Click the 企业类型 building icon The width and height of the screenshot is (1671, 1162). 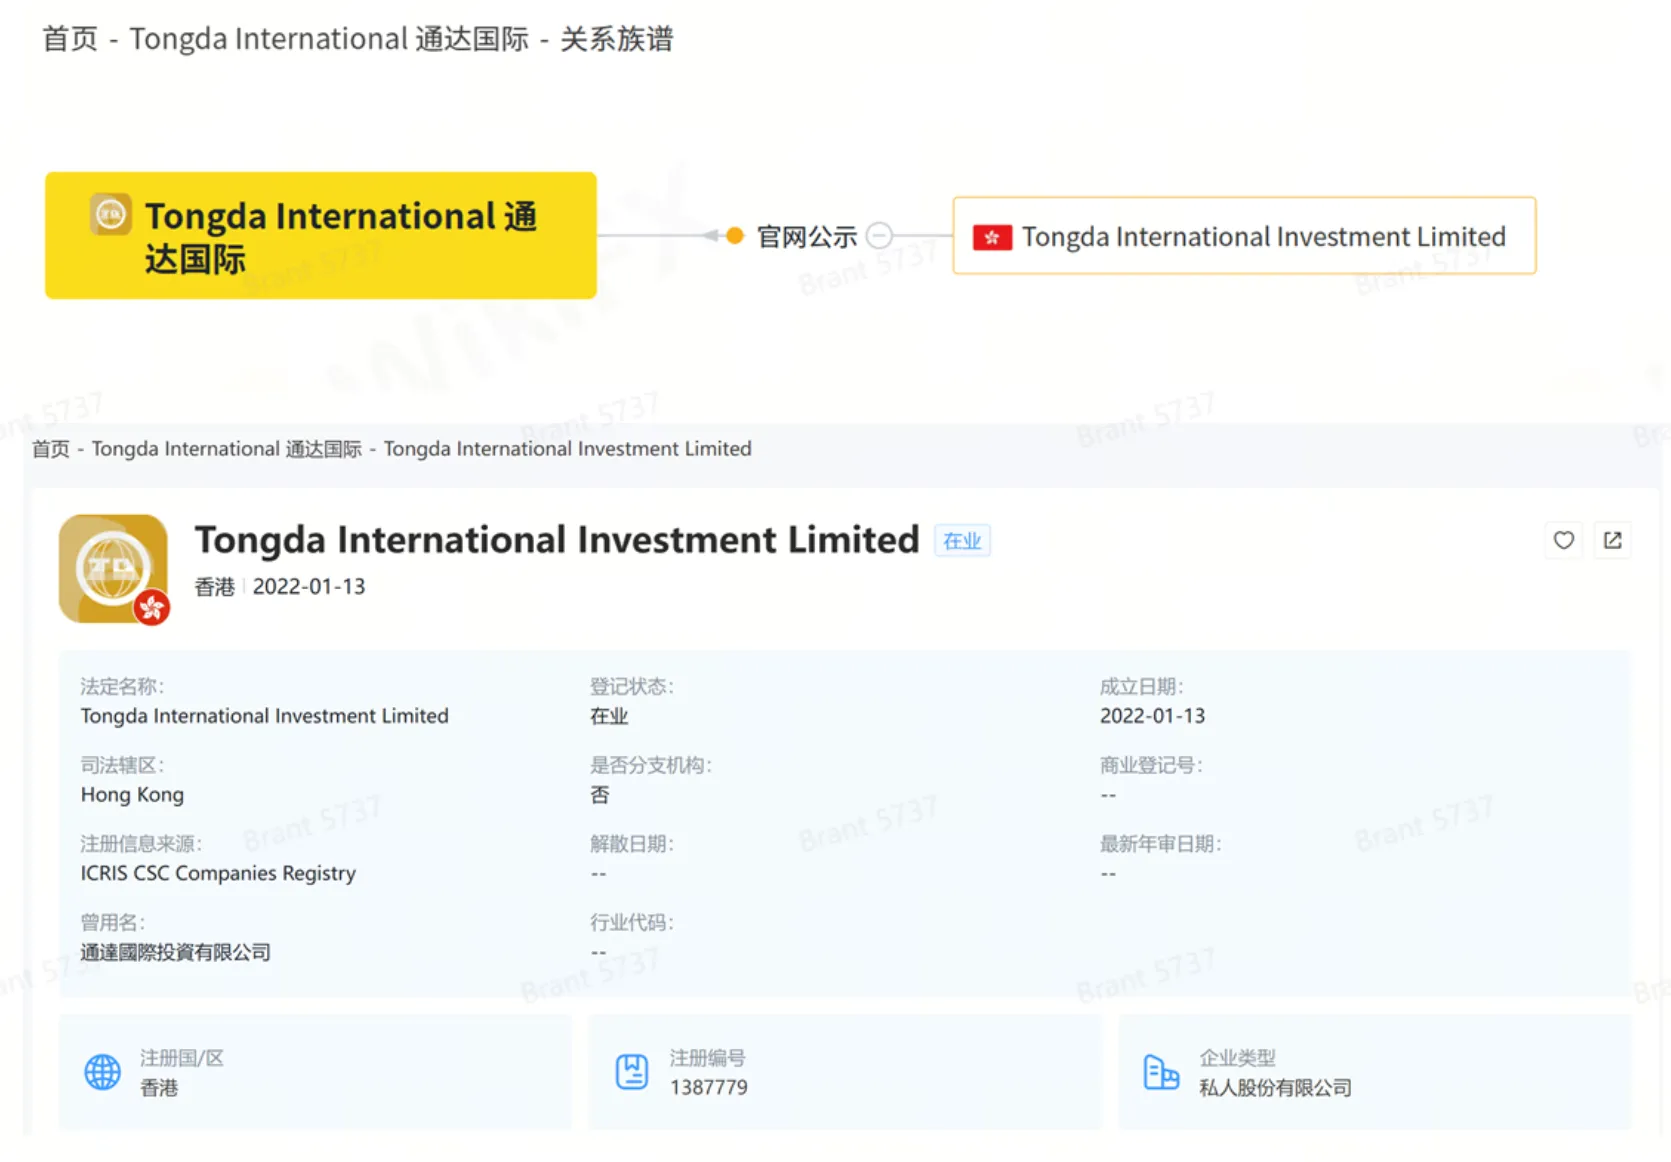(x=1161, y=1072)
